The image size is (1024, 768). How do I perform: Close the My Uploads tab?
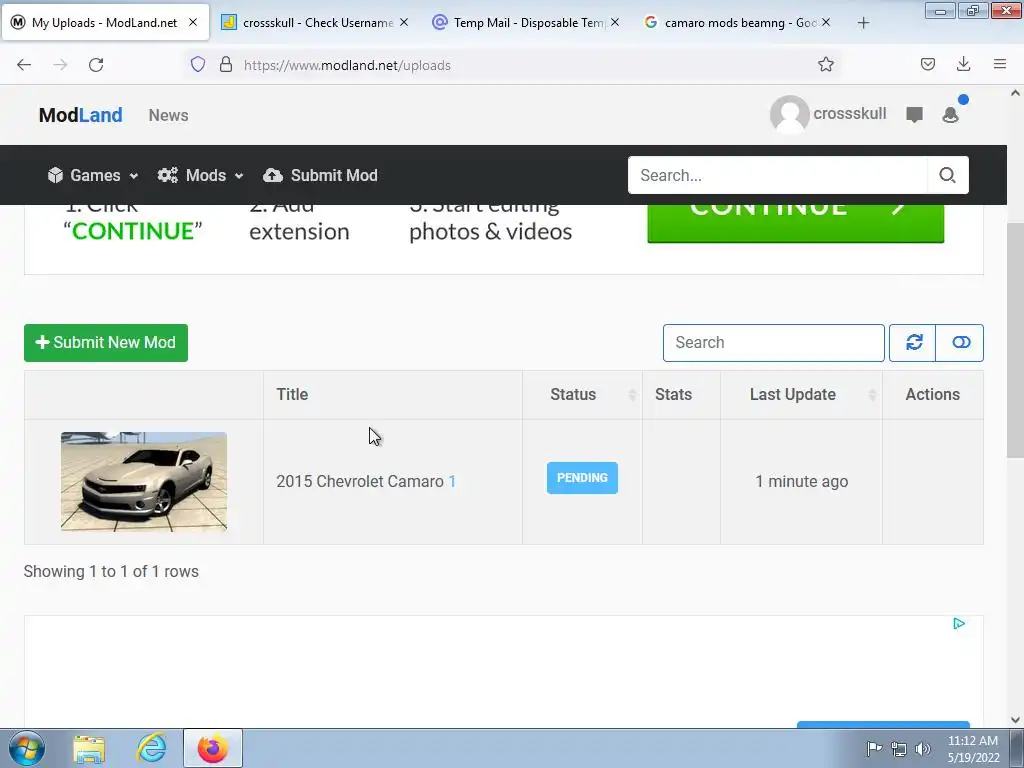tap(193, 22)
